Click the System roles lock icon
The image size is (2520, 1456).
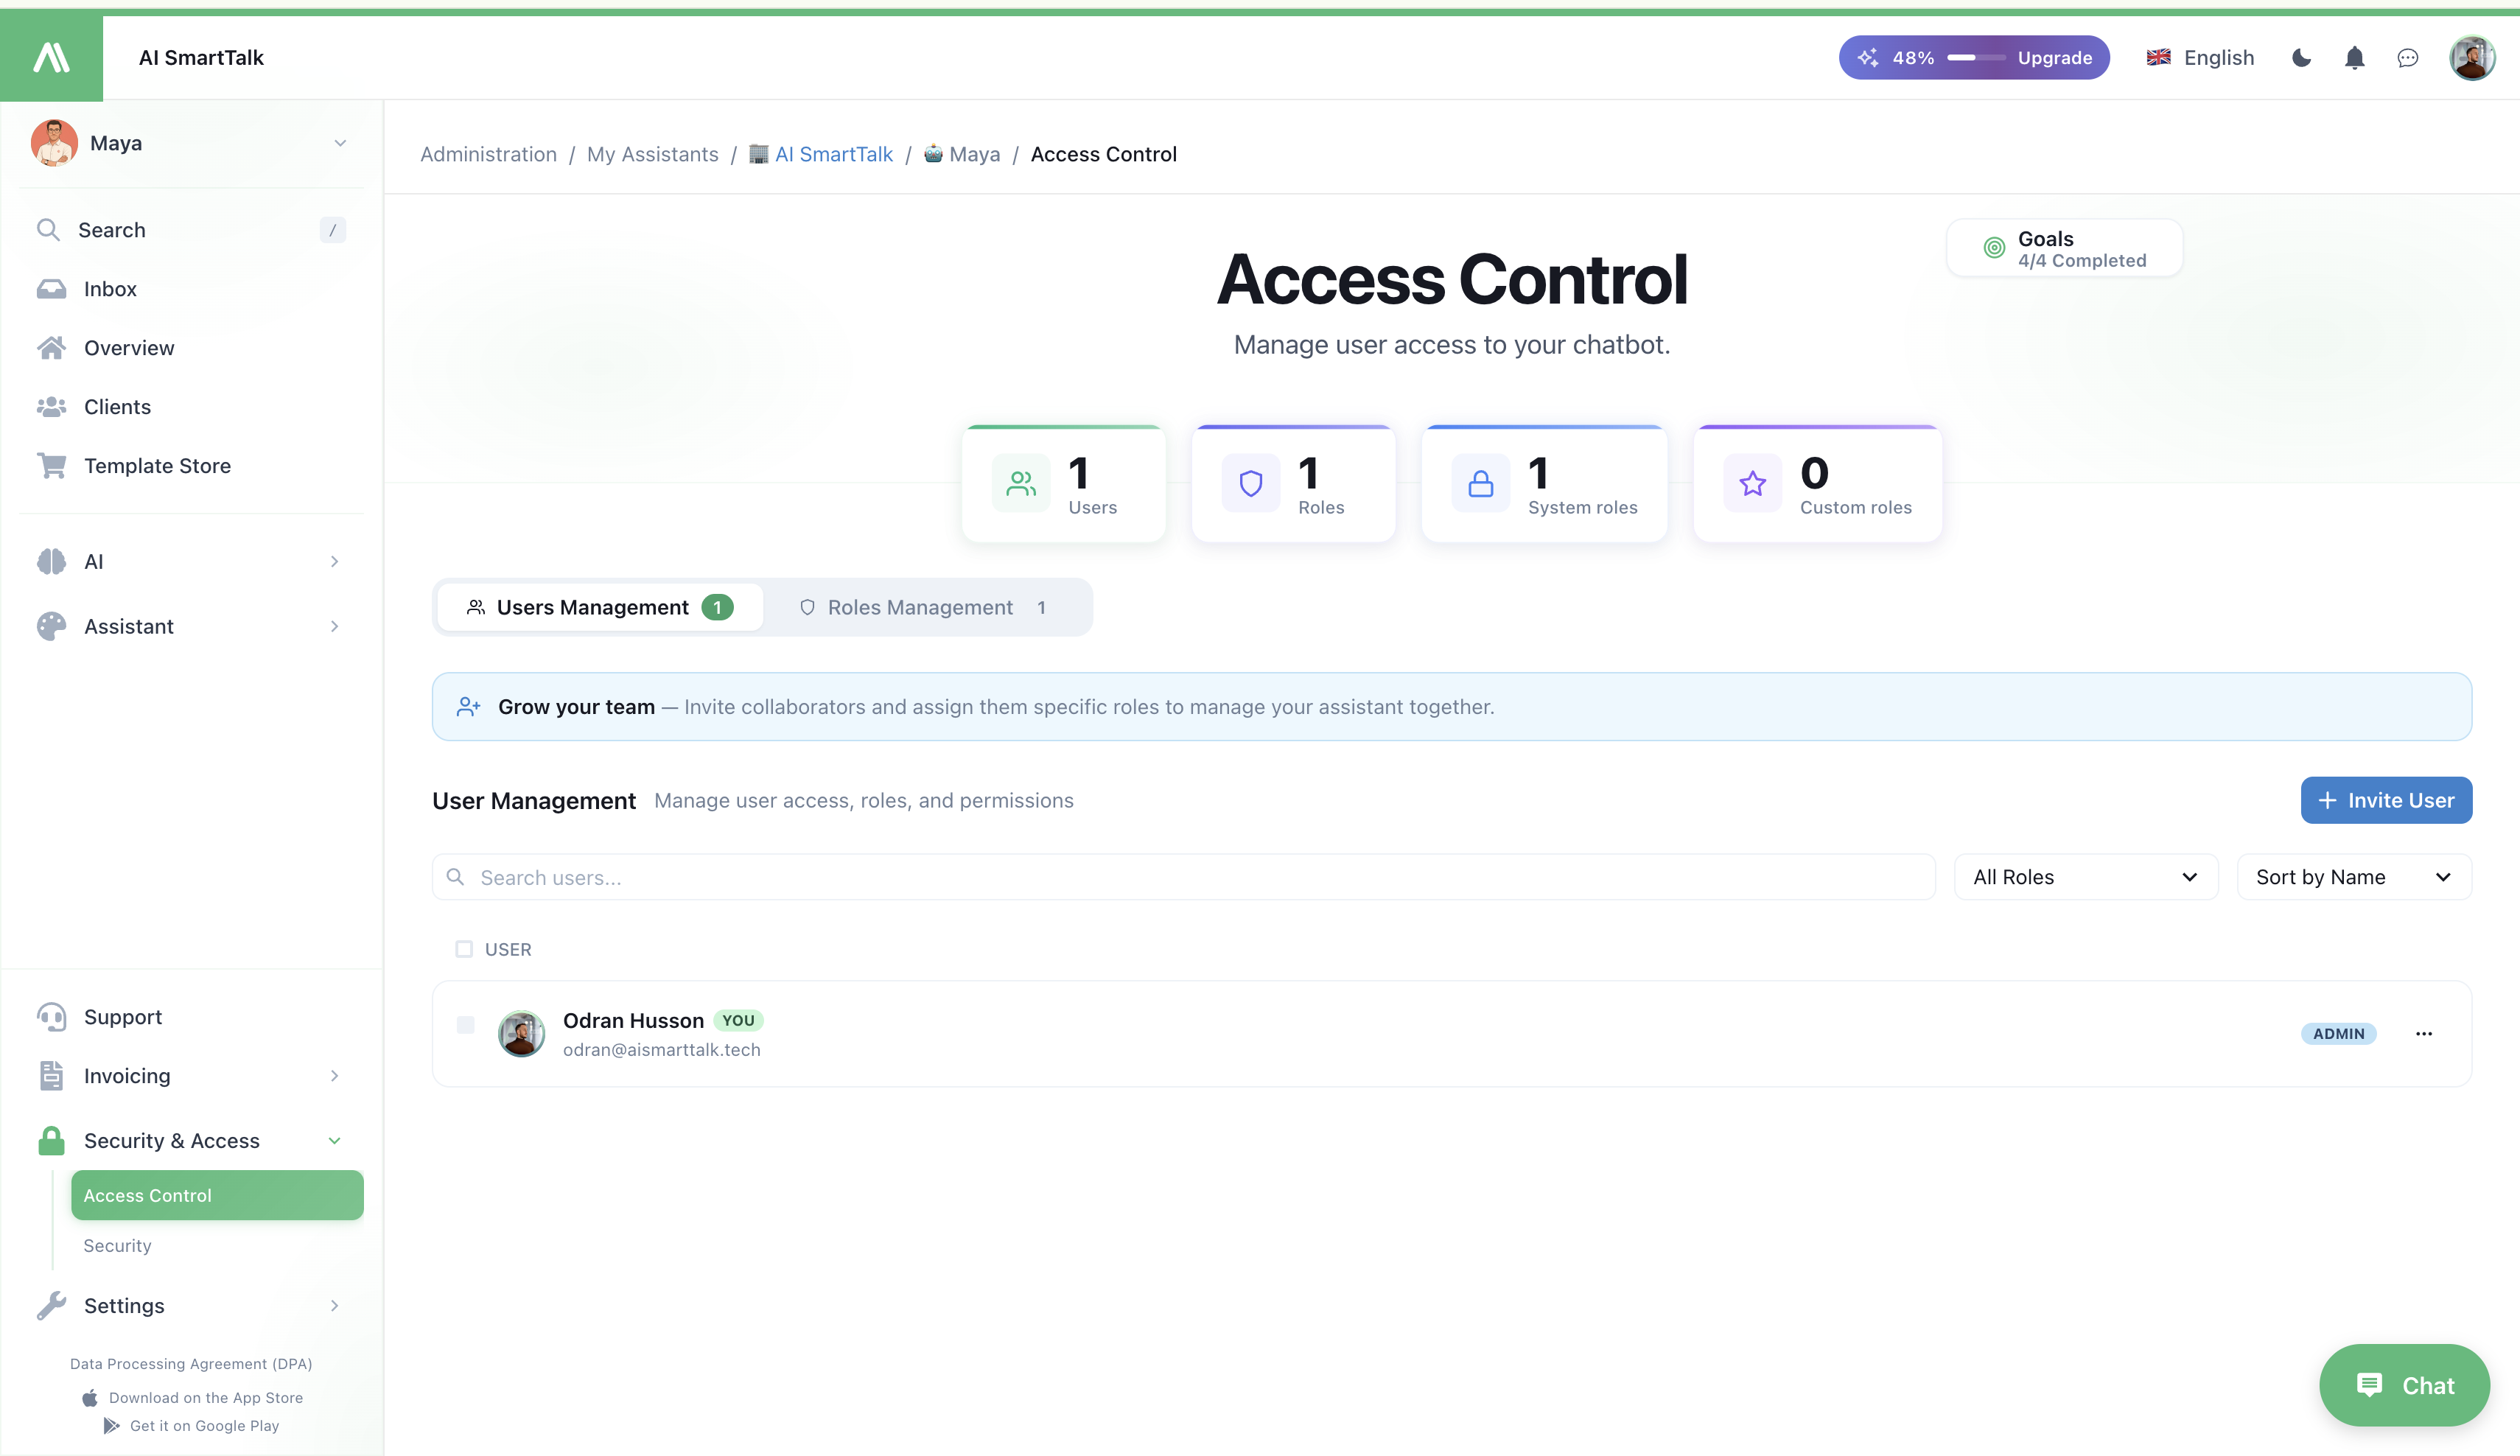tap(1481, 484)
